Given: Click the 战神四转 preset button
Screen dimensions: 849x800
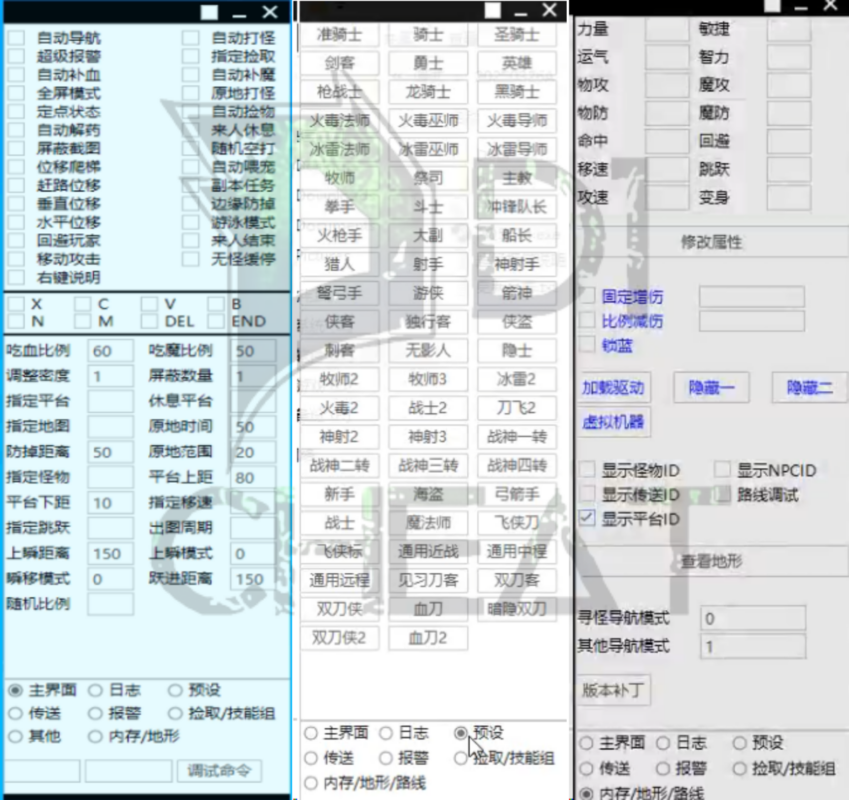Looking at the screenshot, I should [517, 465].
